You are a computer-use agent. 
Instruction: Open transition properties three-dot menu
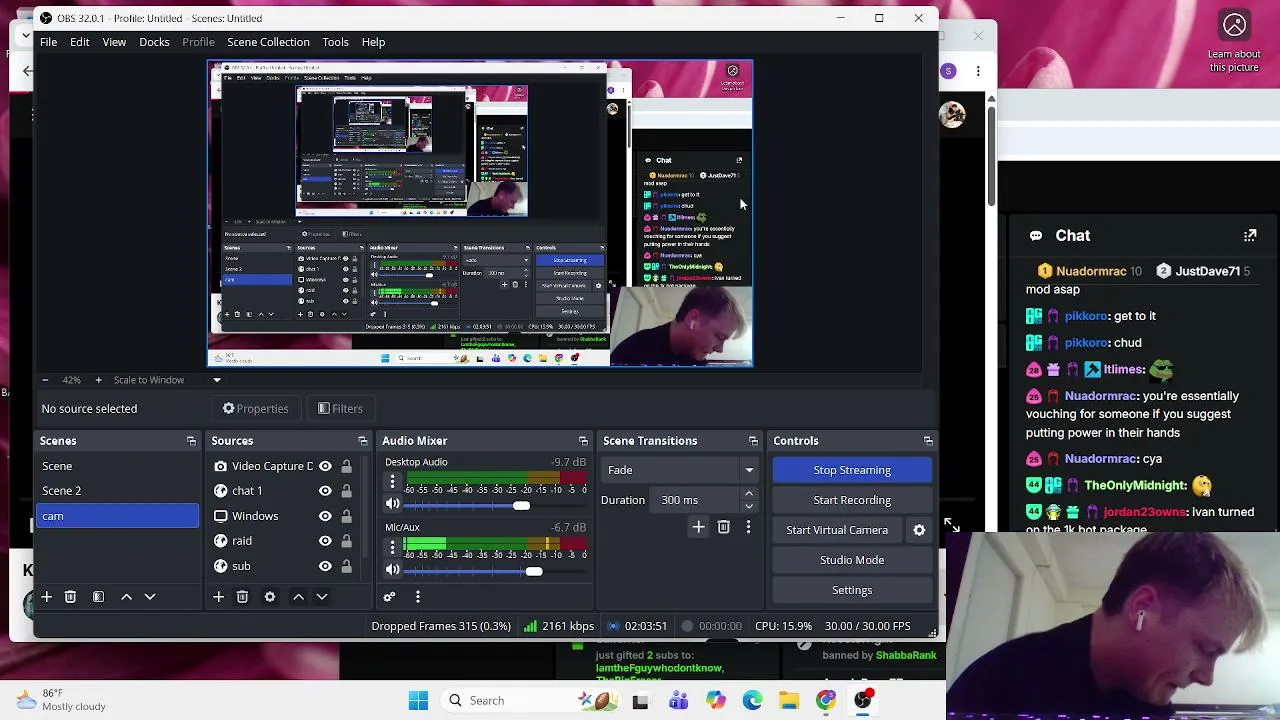(748, 527)
